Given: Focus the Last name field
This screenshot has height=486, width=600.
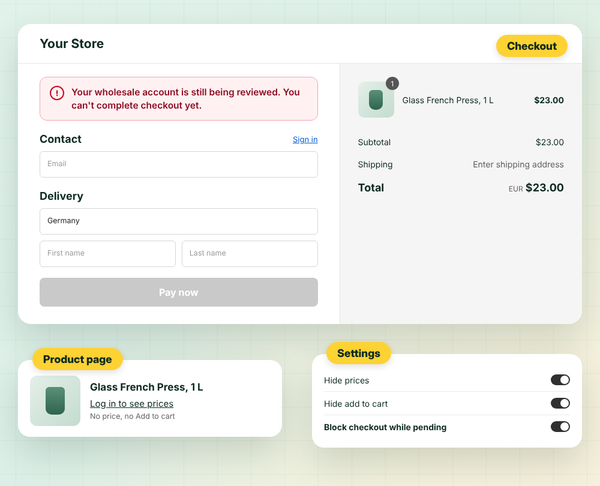Looking at the screenshot, I should click(250, 253).
